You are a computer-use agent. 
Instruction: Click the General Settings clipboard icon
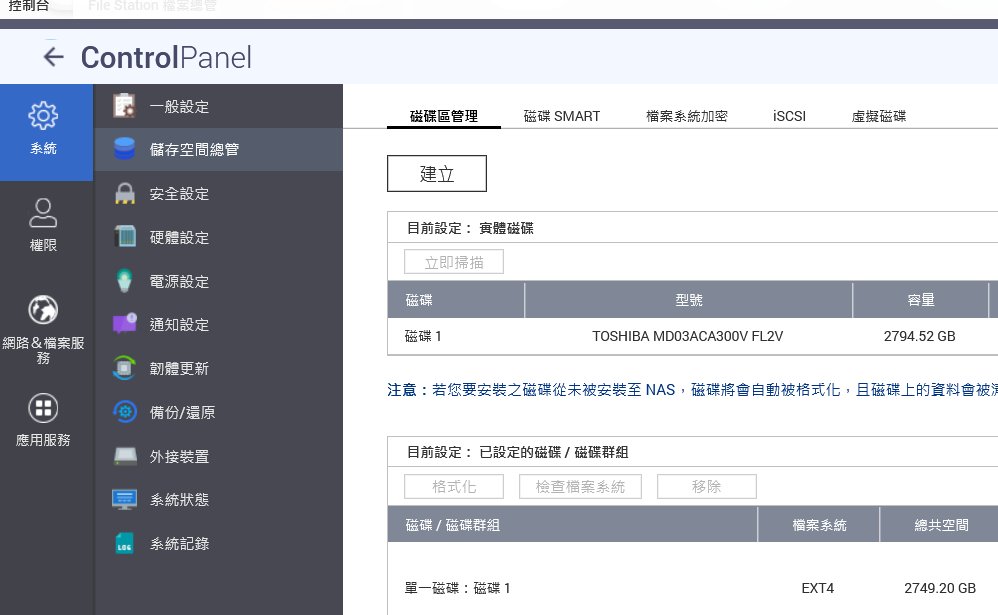(x=125, y=106)
